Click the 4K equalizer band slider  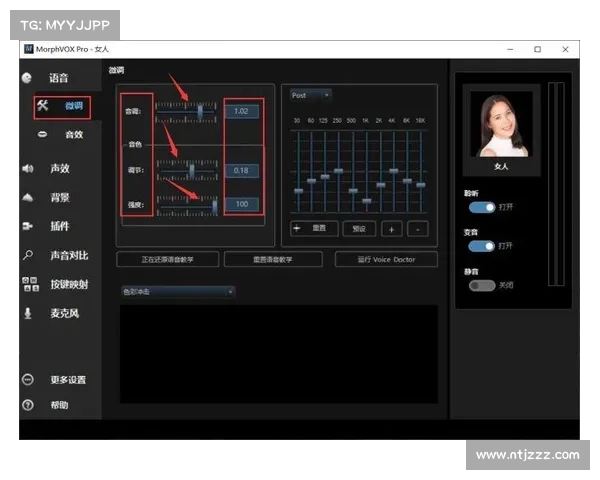click(x=394, y=171)
